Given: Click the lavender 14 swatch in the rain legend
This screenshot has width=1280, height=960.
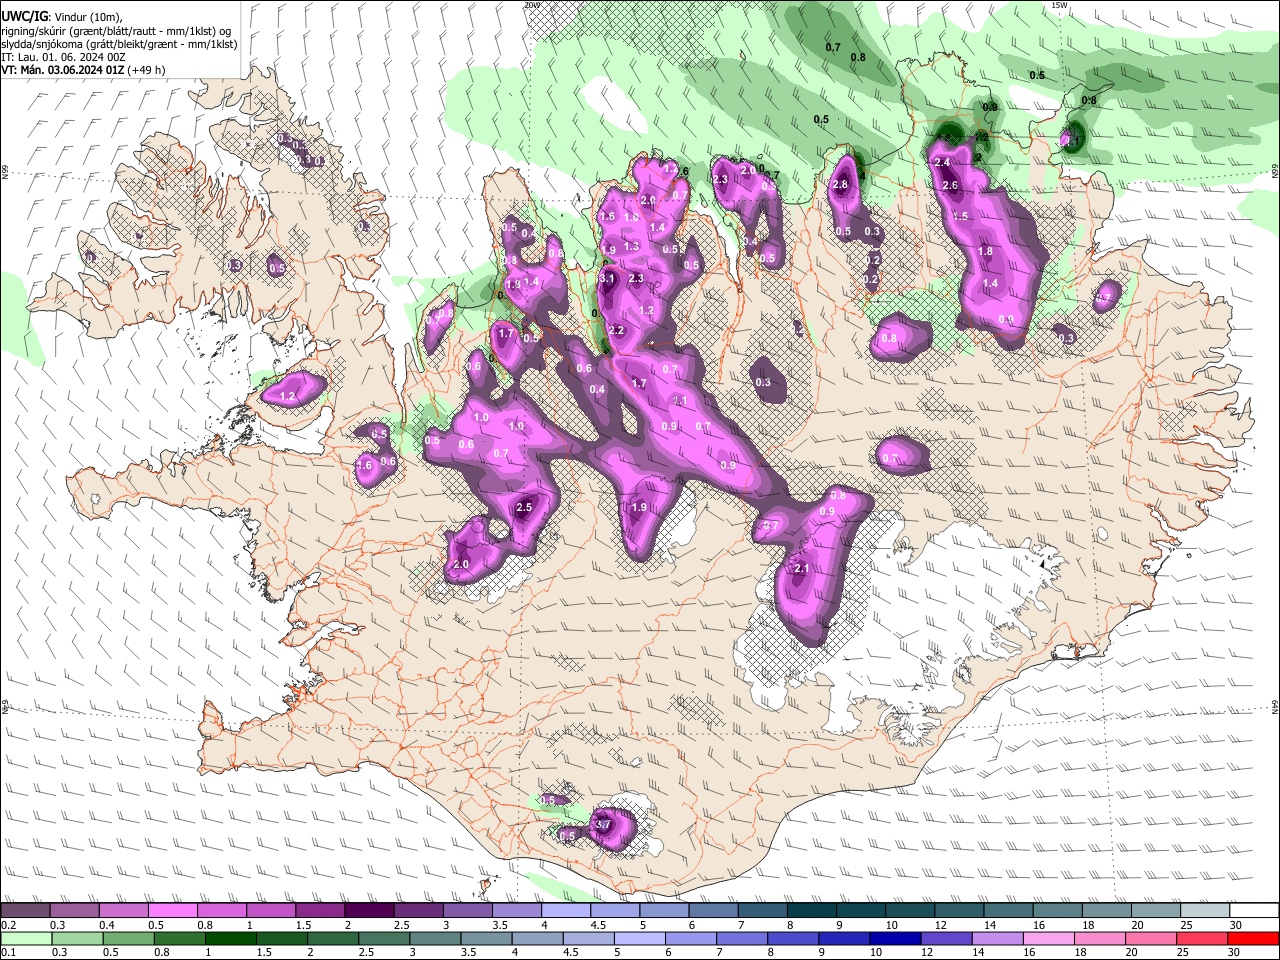Looking at the screenshot, I should [998, 939].
